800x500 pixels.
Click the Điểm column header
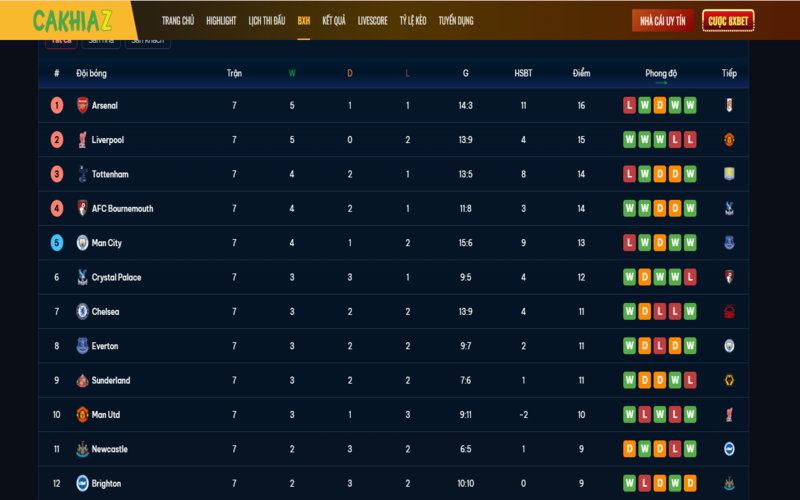[581, 73]
